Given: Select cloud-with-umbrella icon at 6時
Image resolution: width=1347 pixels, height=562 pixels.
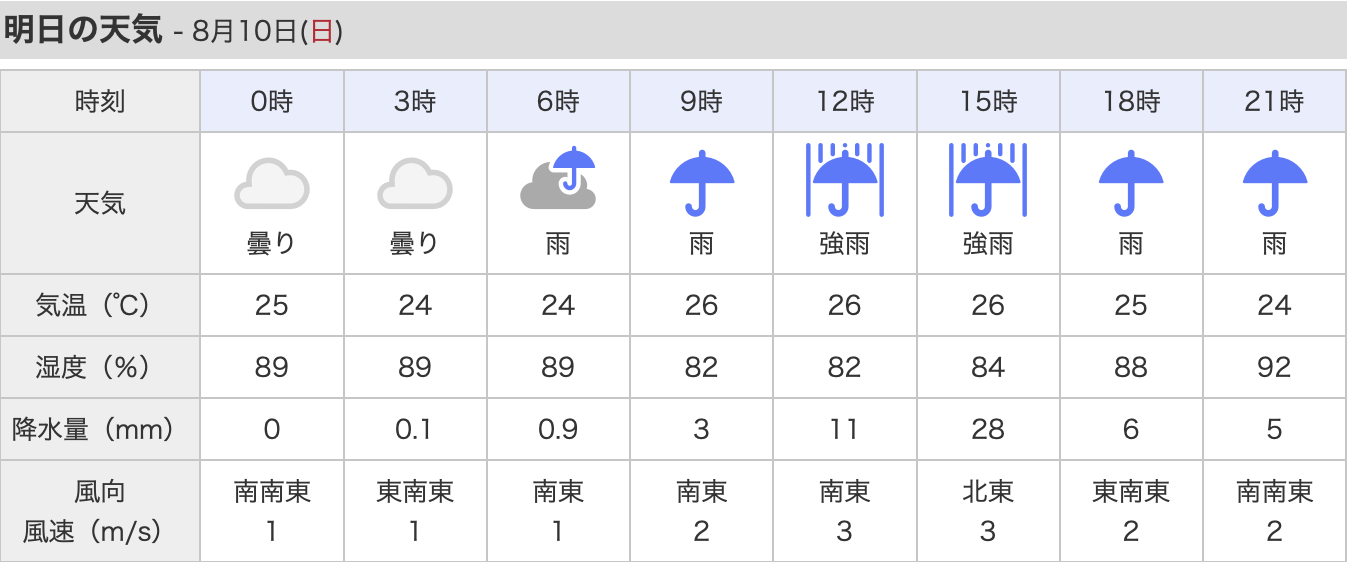Looking at the screenshot, I should tap(558, 178).
